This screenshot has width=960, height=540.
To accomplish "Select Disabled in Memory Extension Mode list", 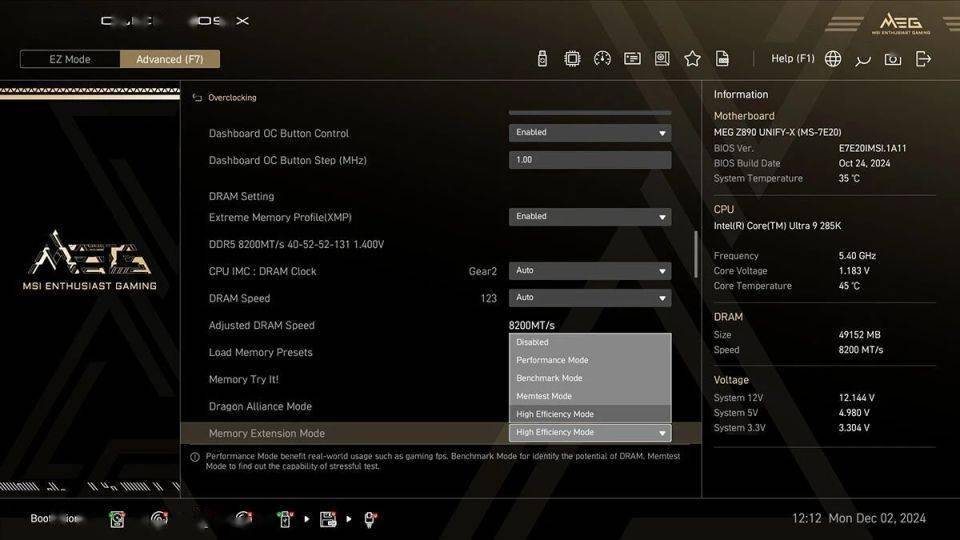I will click(x=589, y=342).
